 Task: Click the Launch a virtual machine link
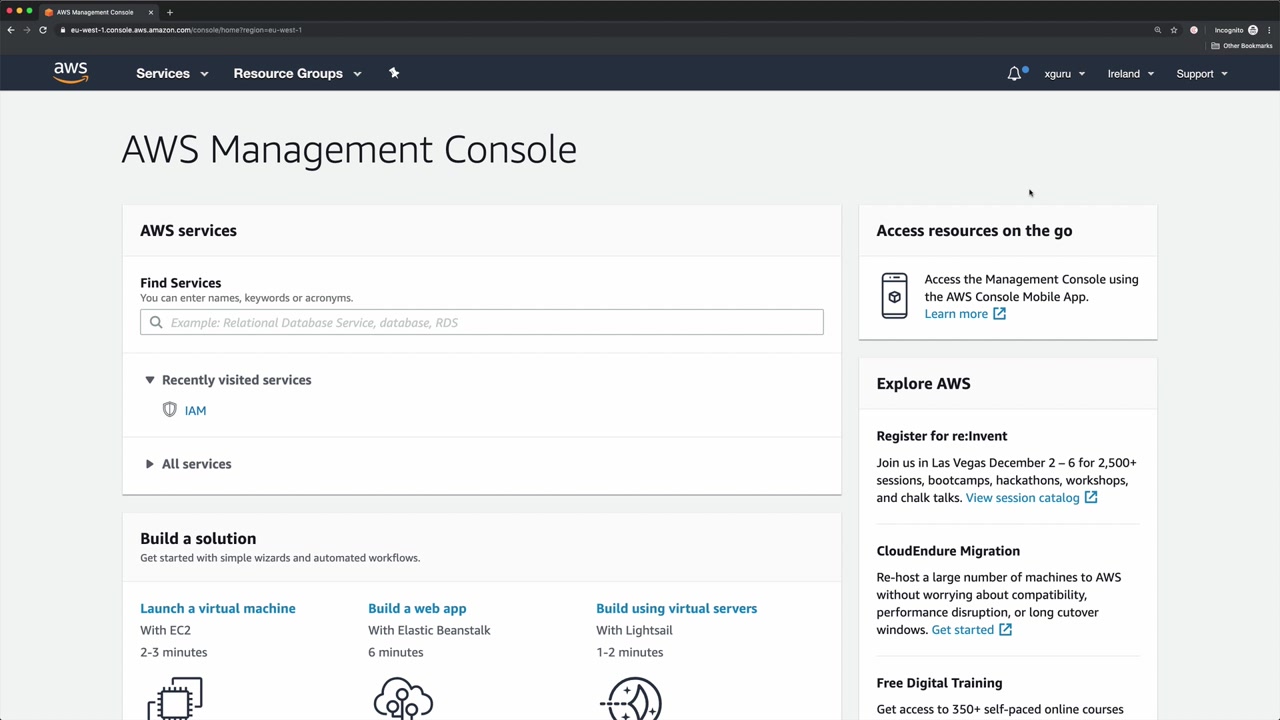pos(218,608)
